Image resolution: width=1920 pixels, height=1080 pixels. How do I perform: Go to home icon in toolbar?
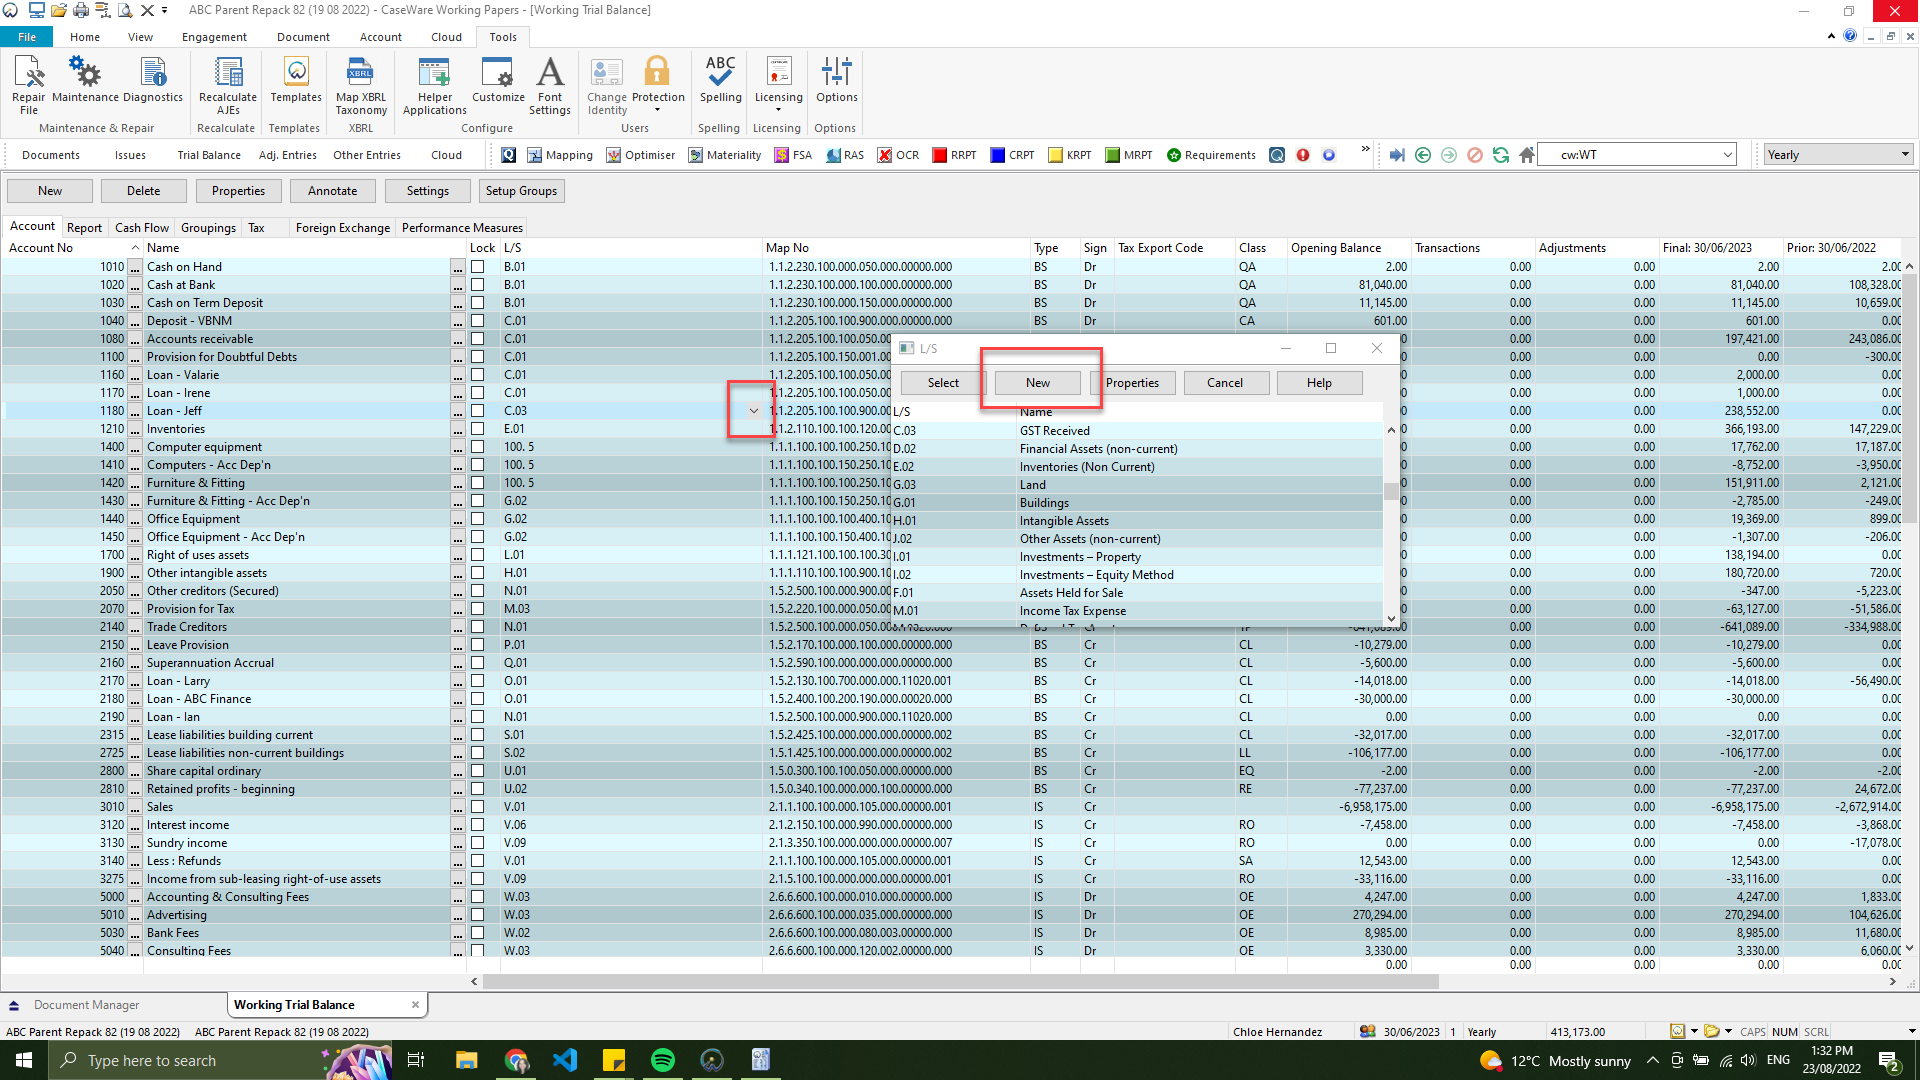coord(1526,155)
